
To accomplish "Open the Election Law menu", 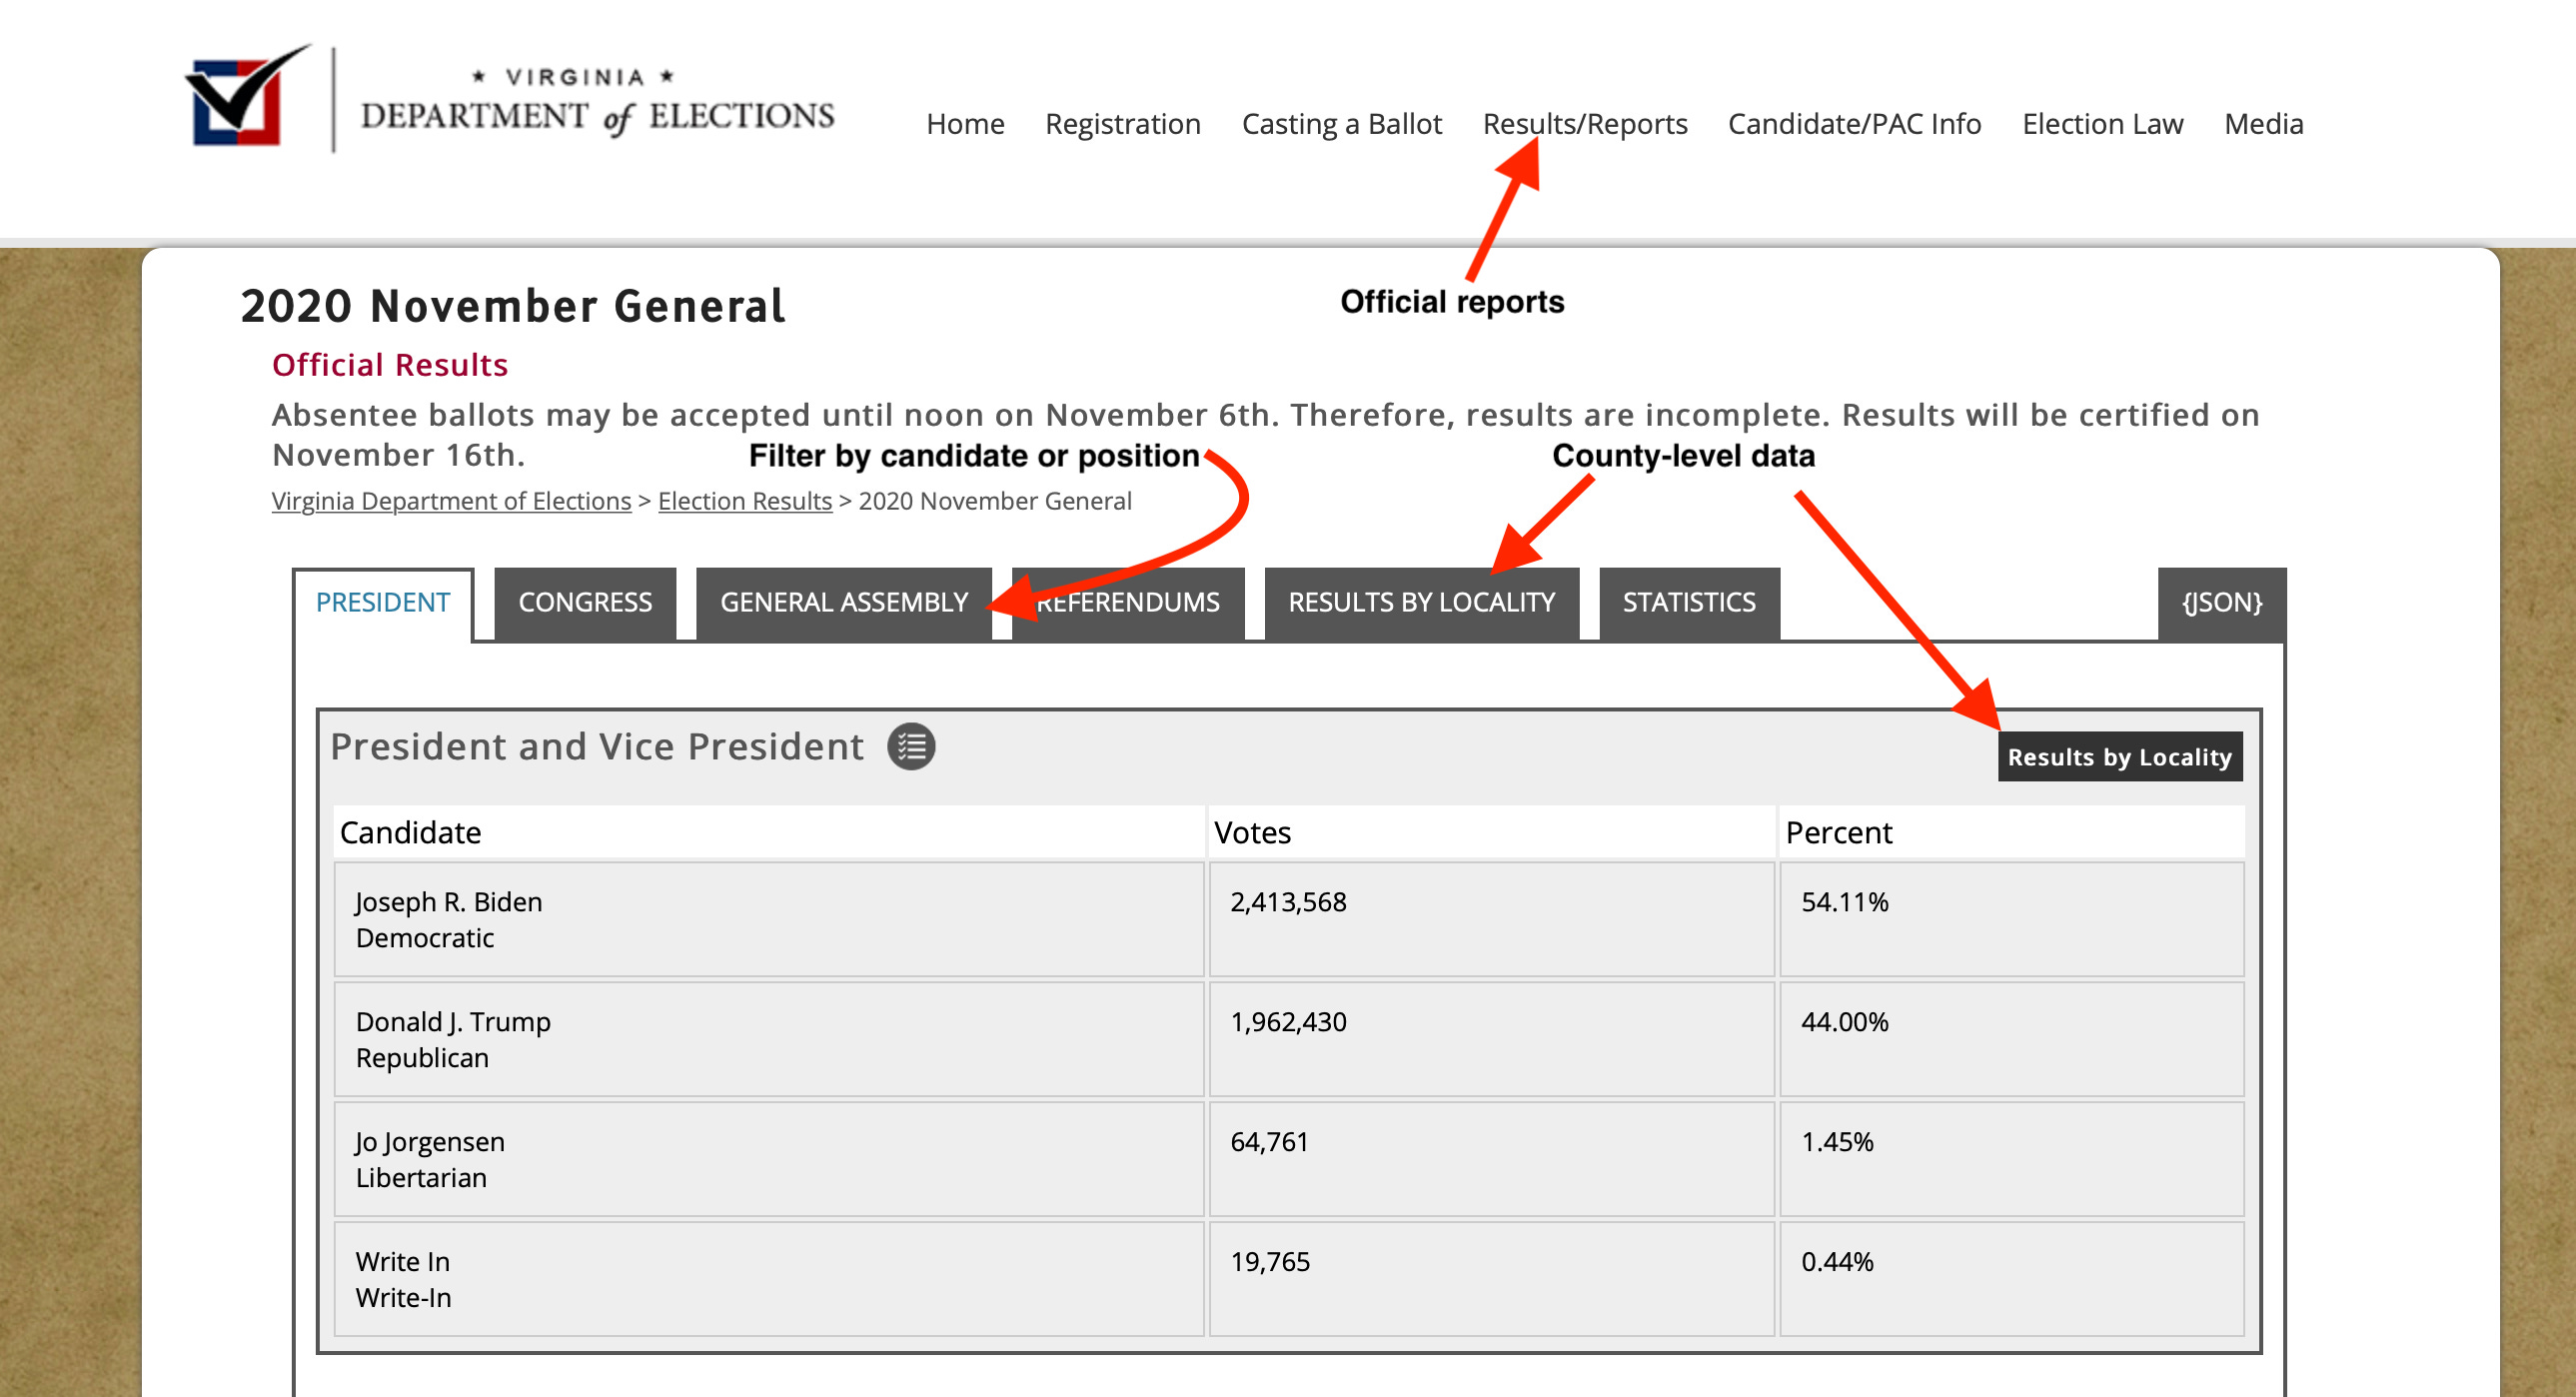I will click(x=2102, y=124).
